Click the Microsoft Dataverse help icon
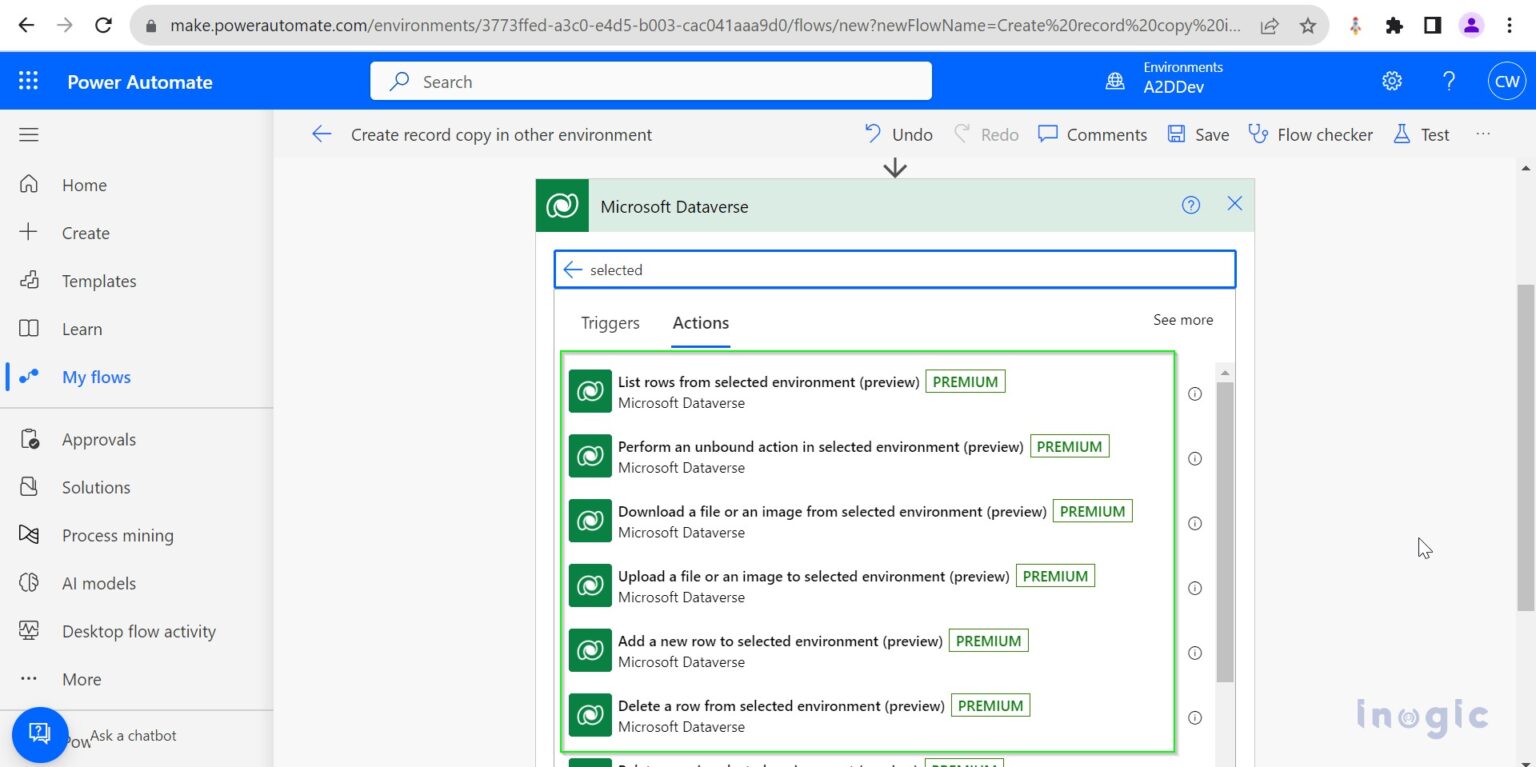 tap(1190, 205)
